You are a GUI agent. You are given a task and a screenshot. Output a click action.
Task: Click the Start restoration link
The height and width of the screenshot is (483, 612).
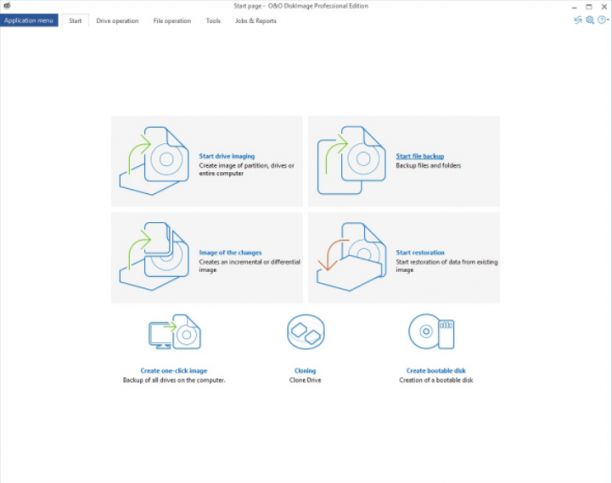(x=420, y=253)
